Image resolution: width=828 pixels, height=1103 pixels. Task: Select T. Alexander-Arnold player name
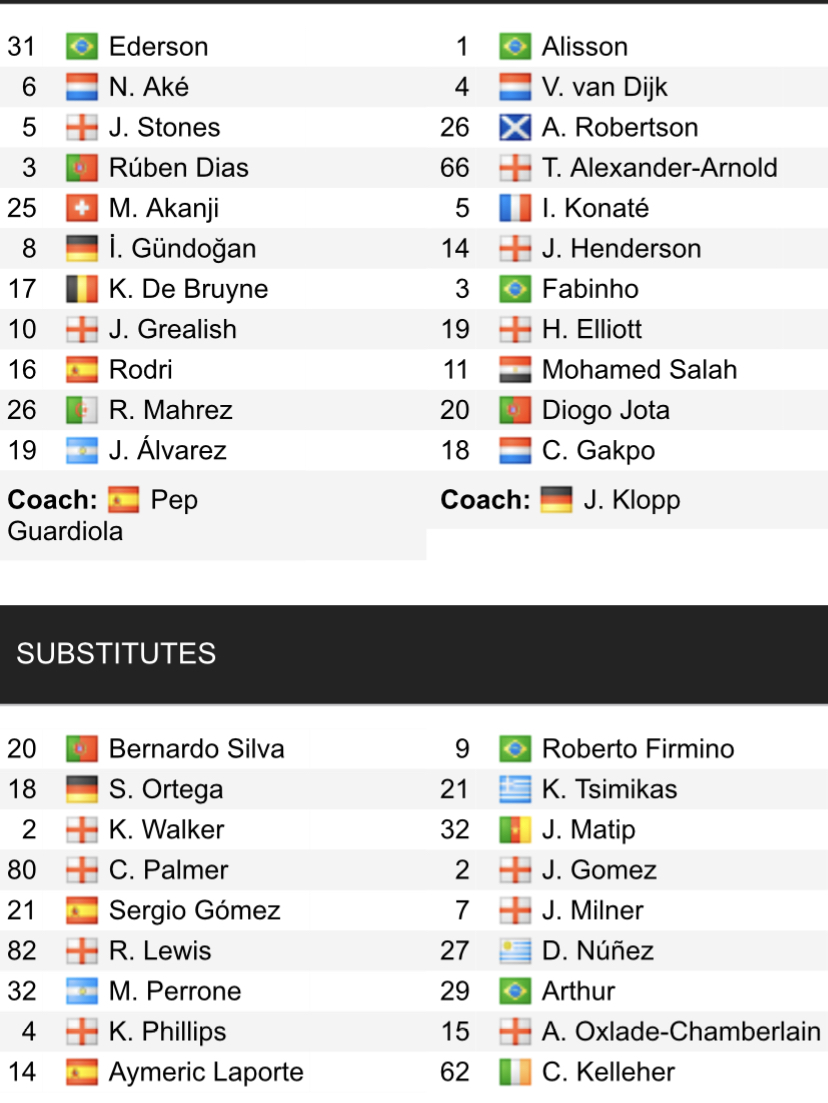tap(659, 168)
